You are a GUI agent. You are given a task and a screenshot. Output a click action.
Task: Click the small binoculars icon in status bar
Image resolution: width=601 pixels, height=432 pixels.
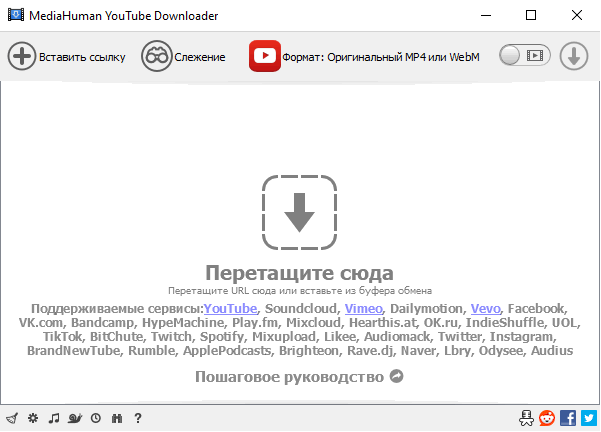(x=117, y=418)
